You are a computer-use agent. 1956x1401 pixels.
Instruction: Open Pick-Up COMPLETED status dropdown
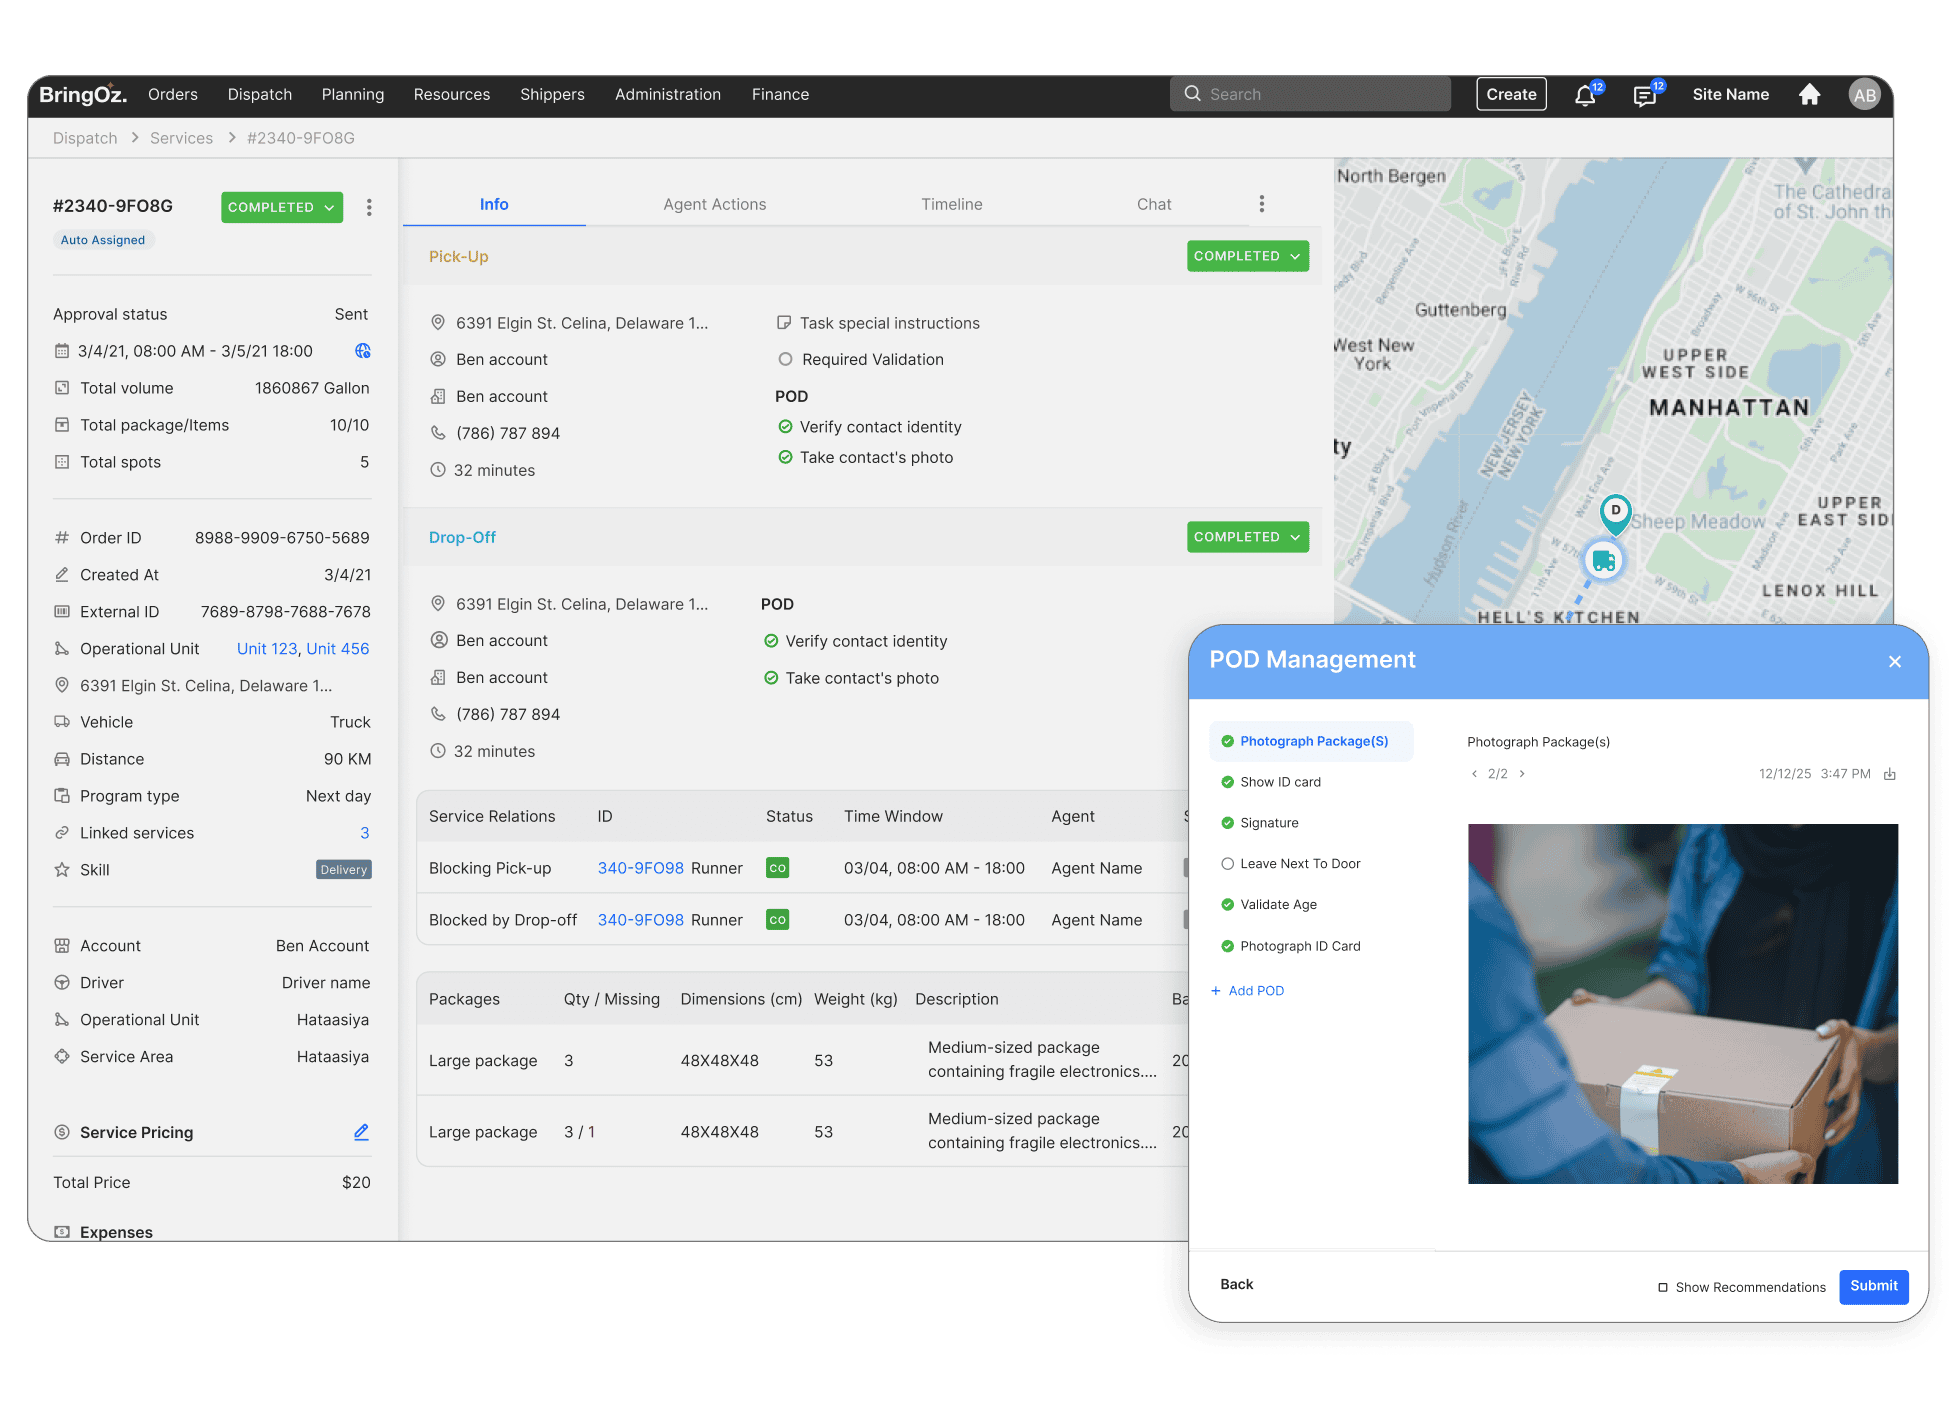[x=1247, y=256]
